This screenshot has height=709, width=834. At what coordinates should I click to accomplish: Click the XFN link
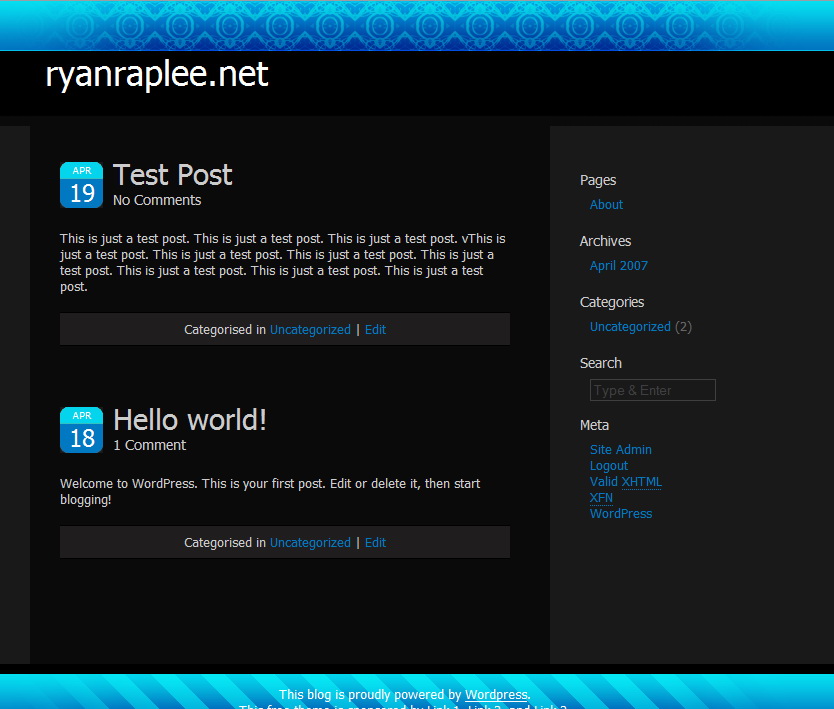point(601,498)
